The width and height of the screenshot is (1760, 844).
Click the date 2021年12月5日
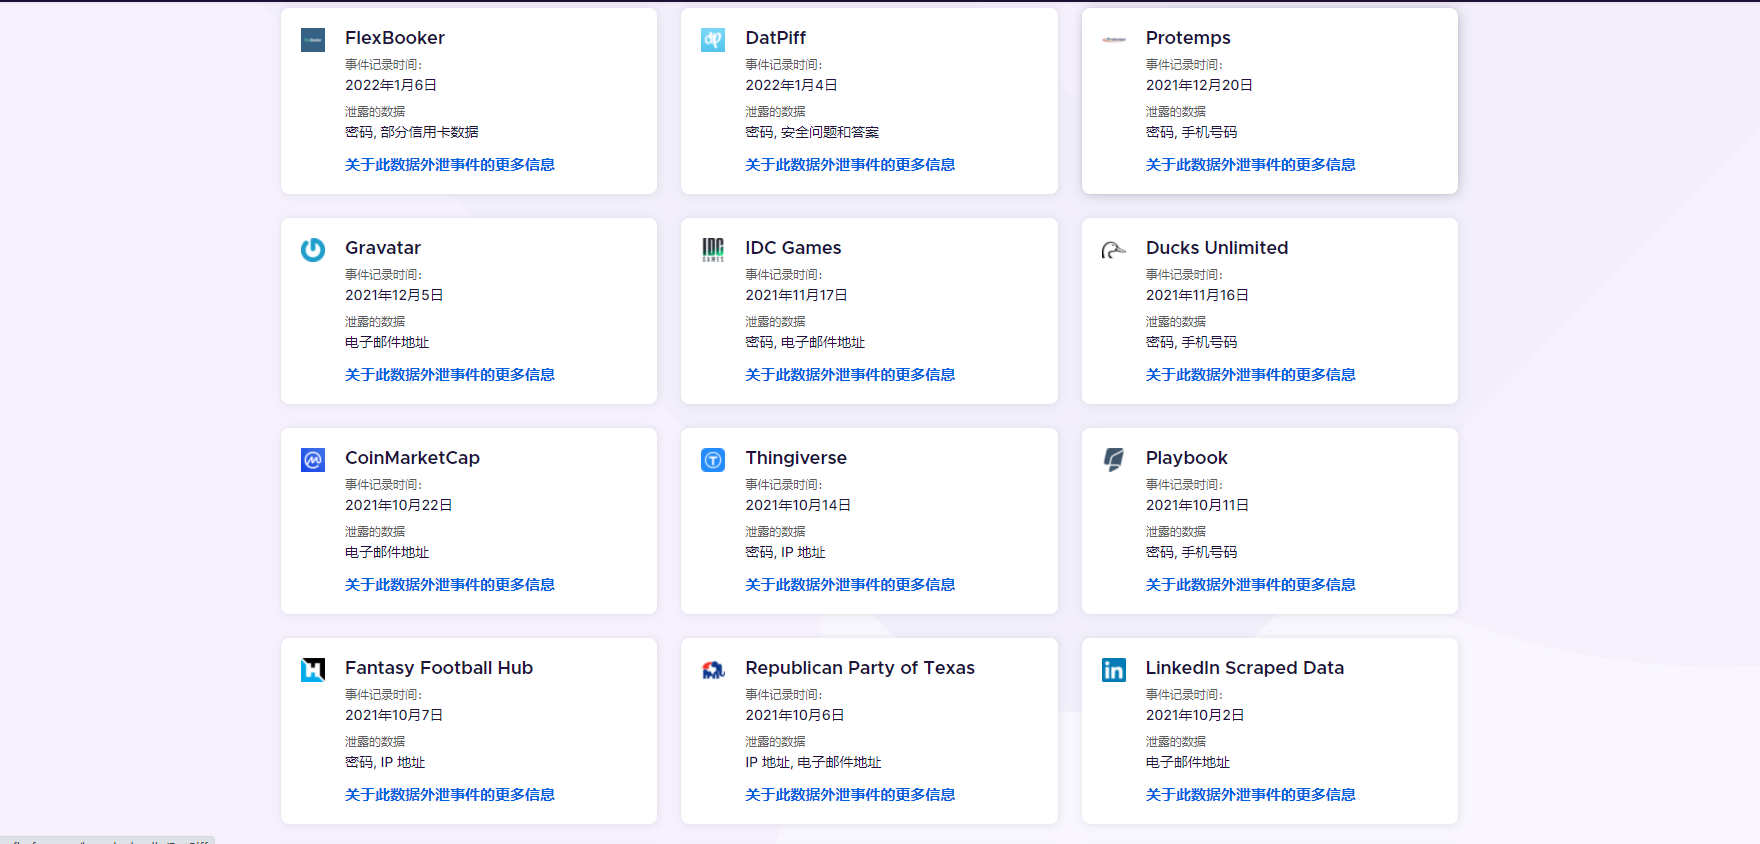[394, 295]
